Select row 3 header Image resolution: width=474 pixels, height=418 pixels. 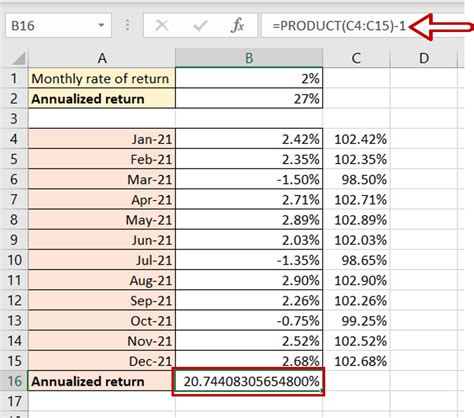click(14, 119)
